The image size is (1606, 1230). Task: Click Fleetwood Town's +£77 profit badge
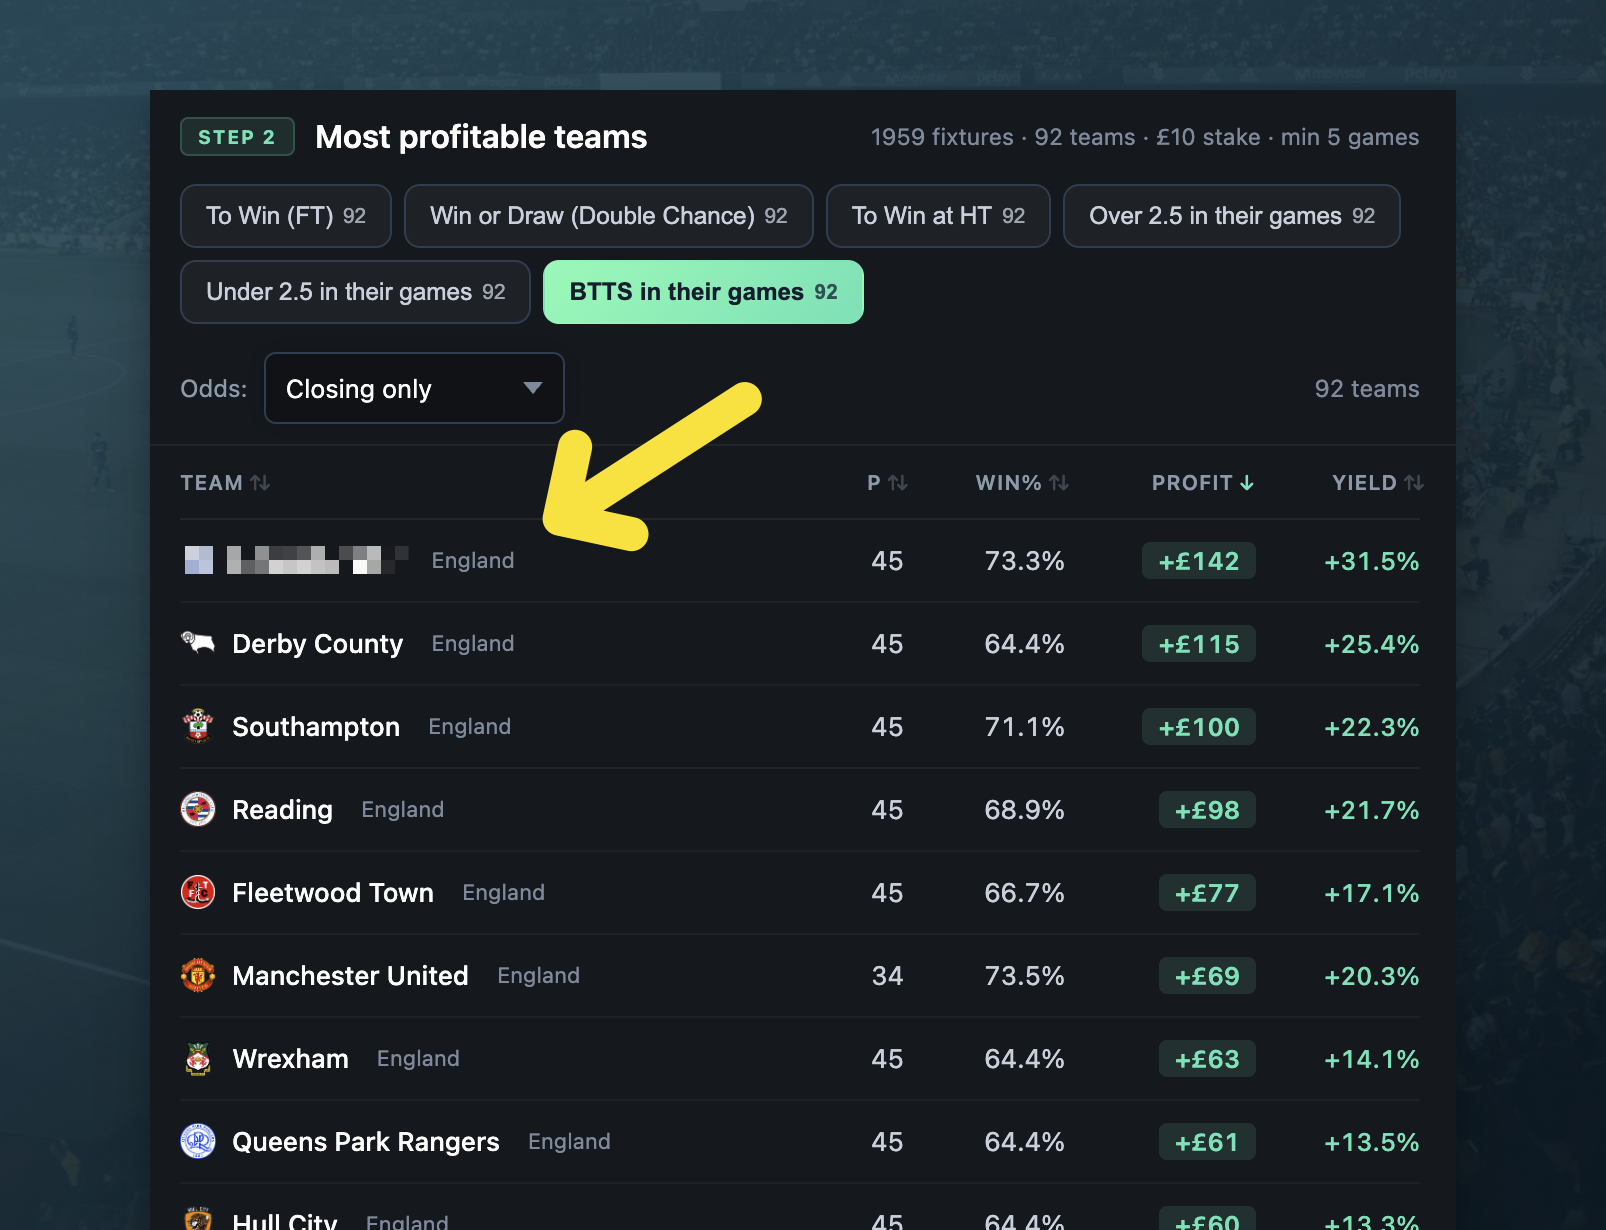coord(1207,893)
